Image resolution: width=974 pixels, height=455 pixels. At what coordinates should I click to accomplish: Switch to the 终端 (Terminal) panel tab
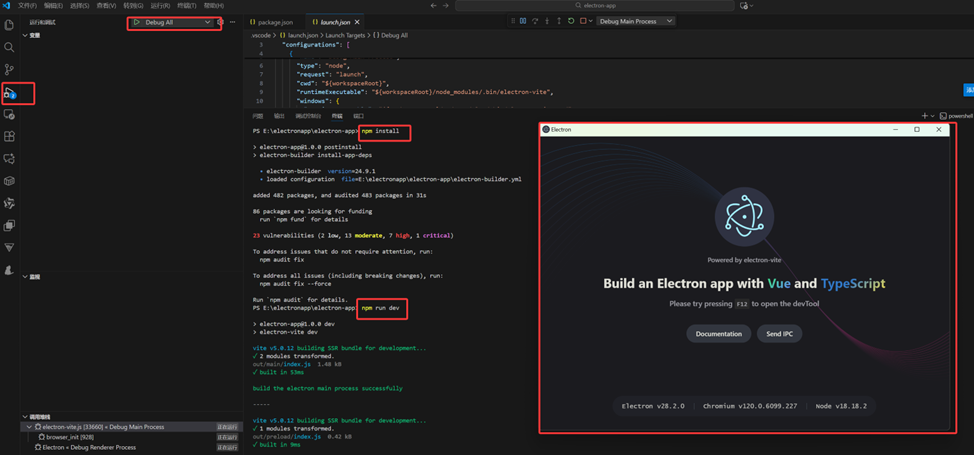tap(337, 116)
